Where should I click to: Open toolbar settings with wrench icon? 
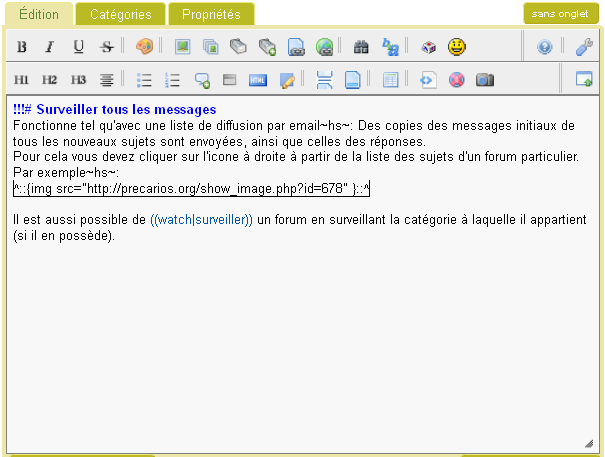[x=584, y=47]
